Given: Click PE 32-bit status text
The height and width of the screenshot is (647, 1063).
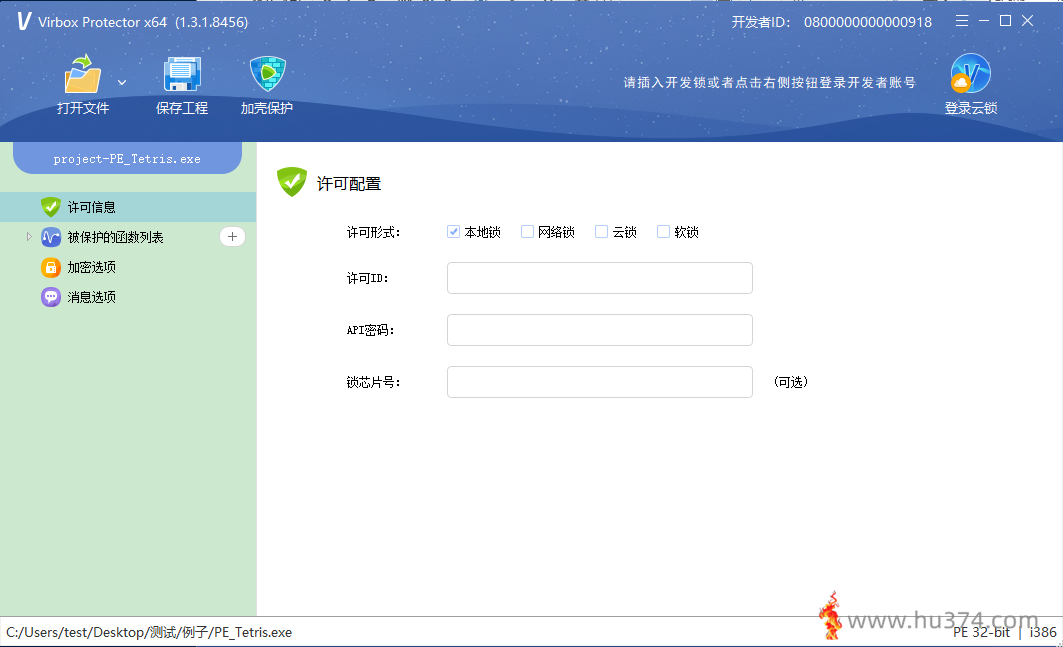Looking at the screenshot, I should click(981, 632).
